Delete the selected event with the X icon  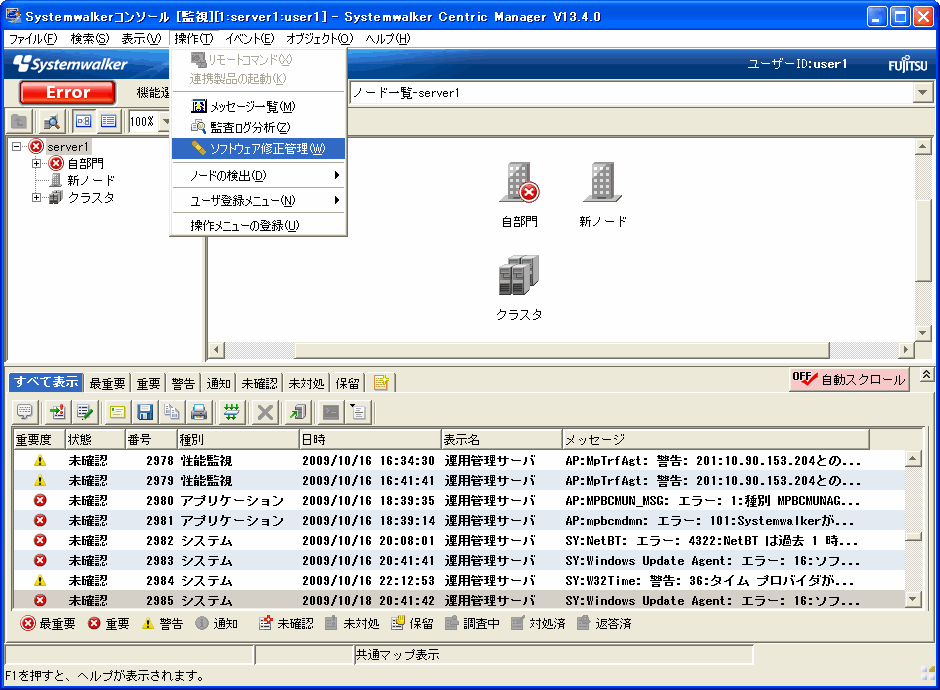click(265, 411)
